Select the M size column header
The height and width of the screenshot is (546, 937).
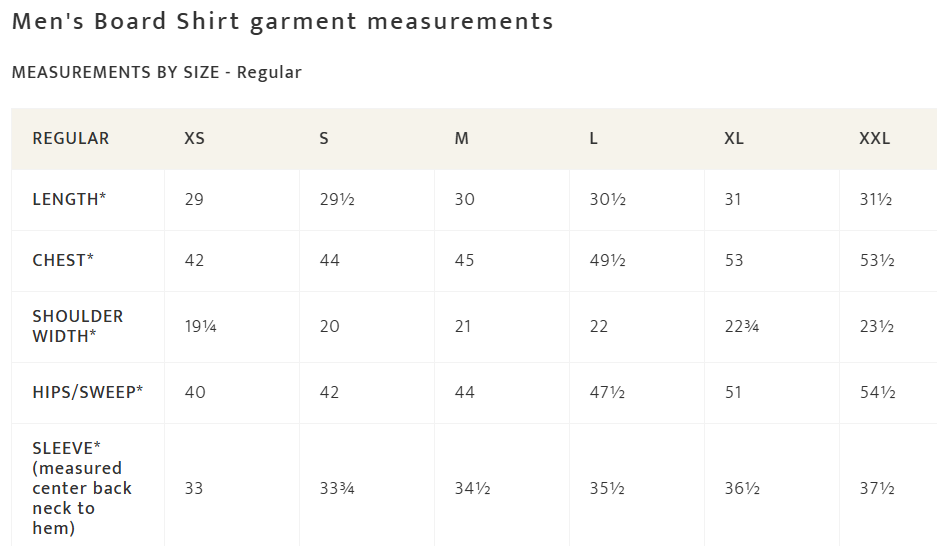coord(461,138)
